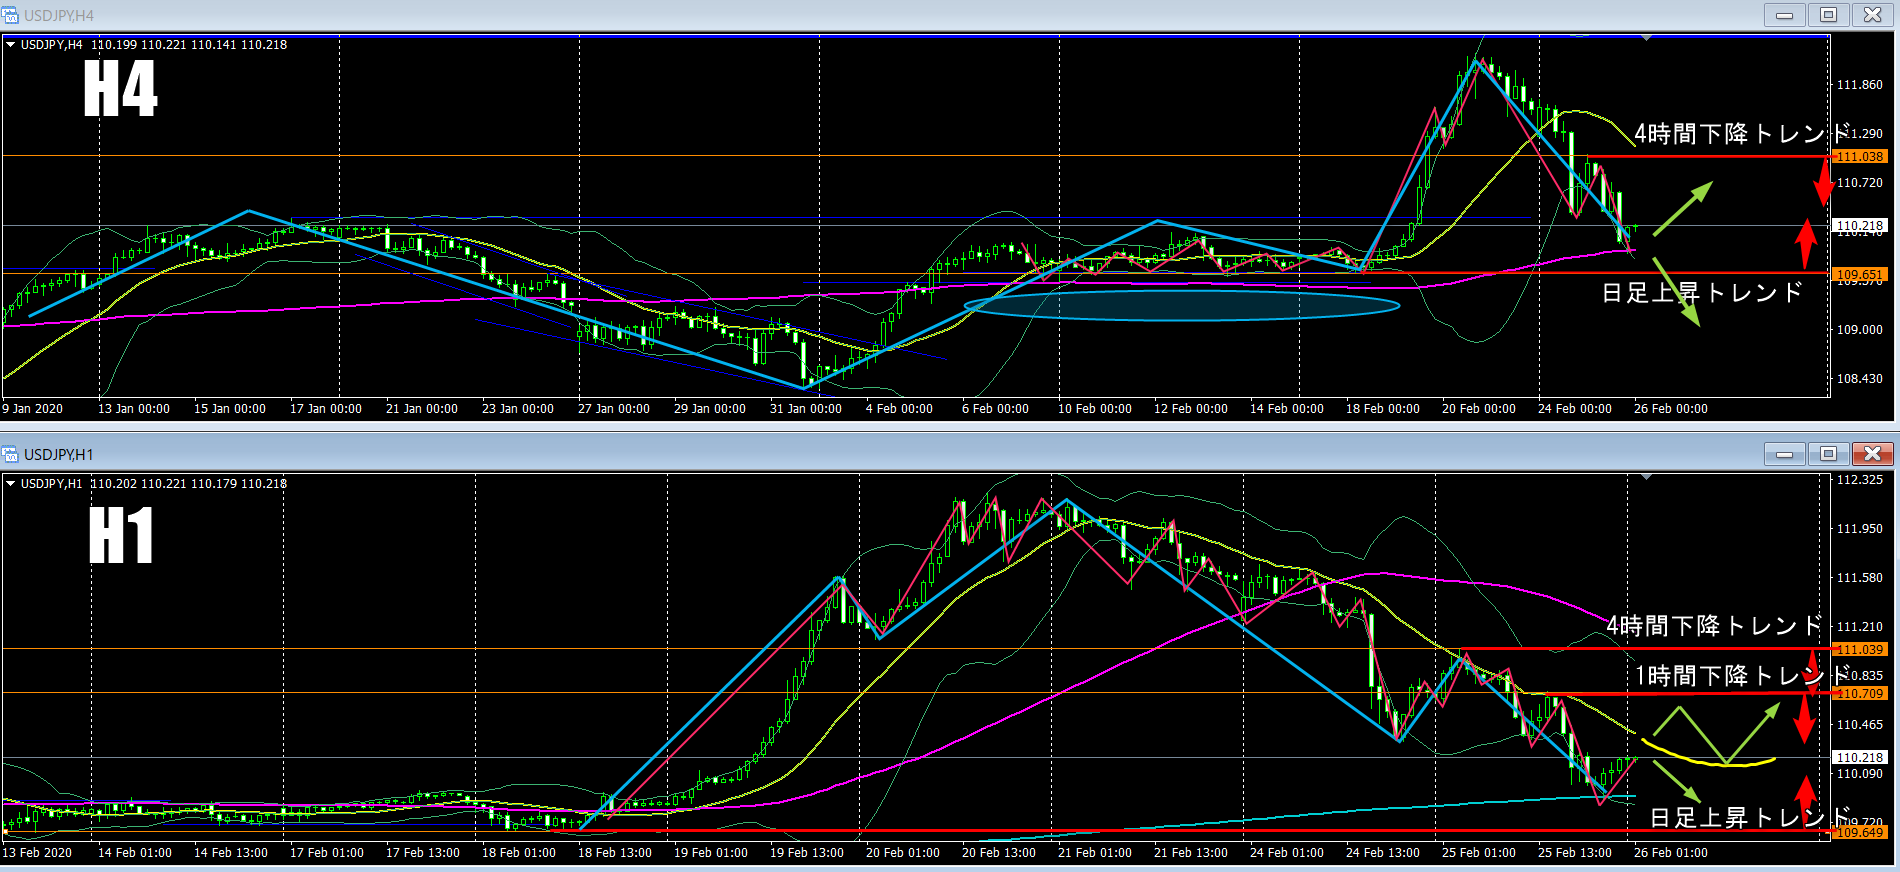
Task: Click the 19 Feb 01:00 time label
Action: click(x=711, y=853)
